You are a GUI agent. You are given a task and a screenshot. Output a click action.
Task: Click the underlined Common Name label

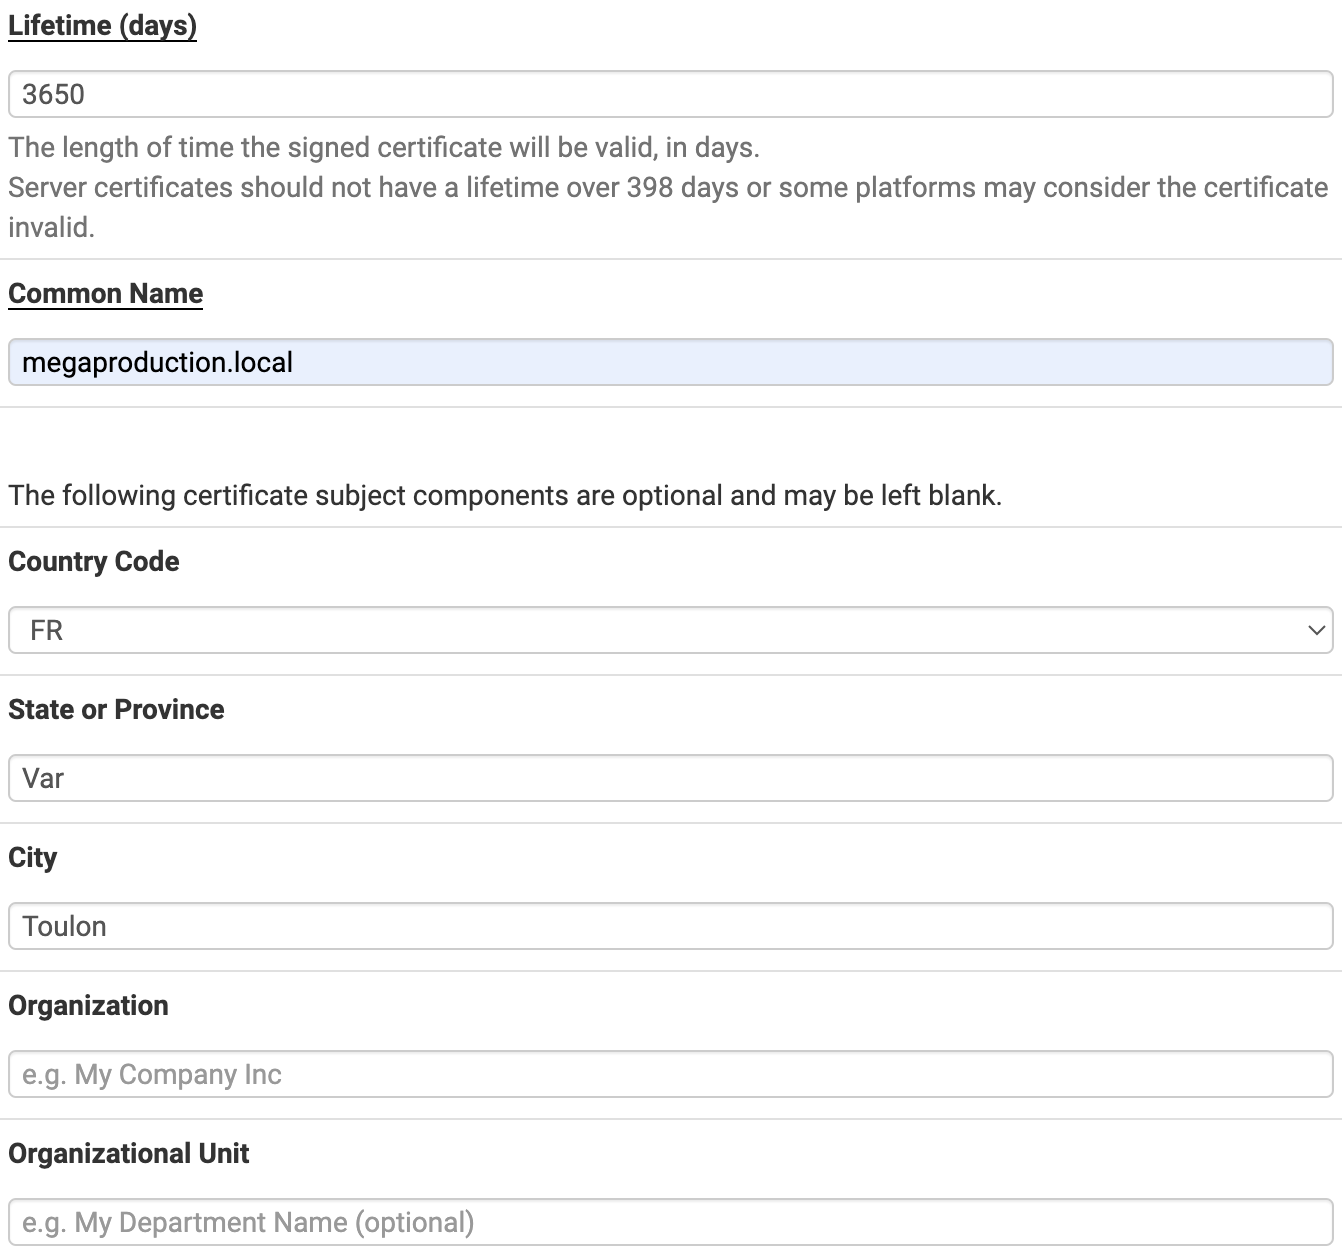click(105, 294)
